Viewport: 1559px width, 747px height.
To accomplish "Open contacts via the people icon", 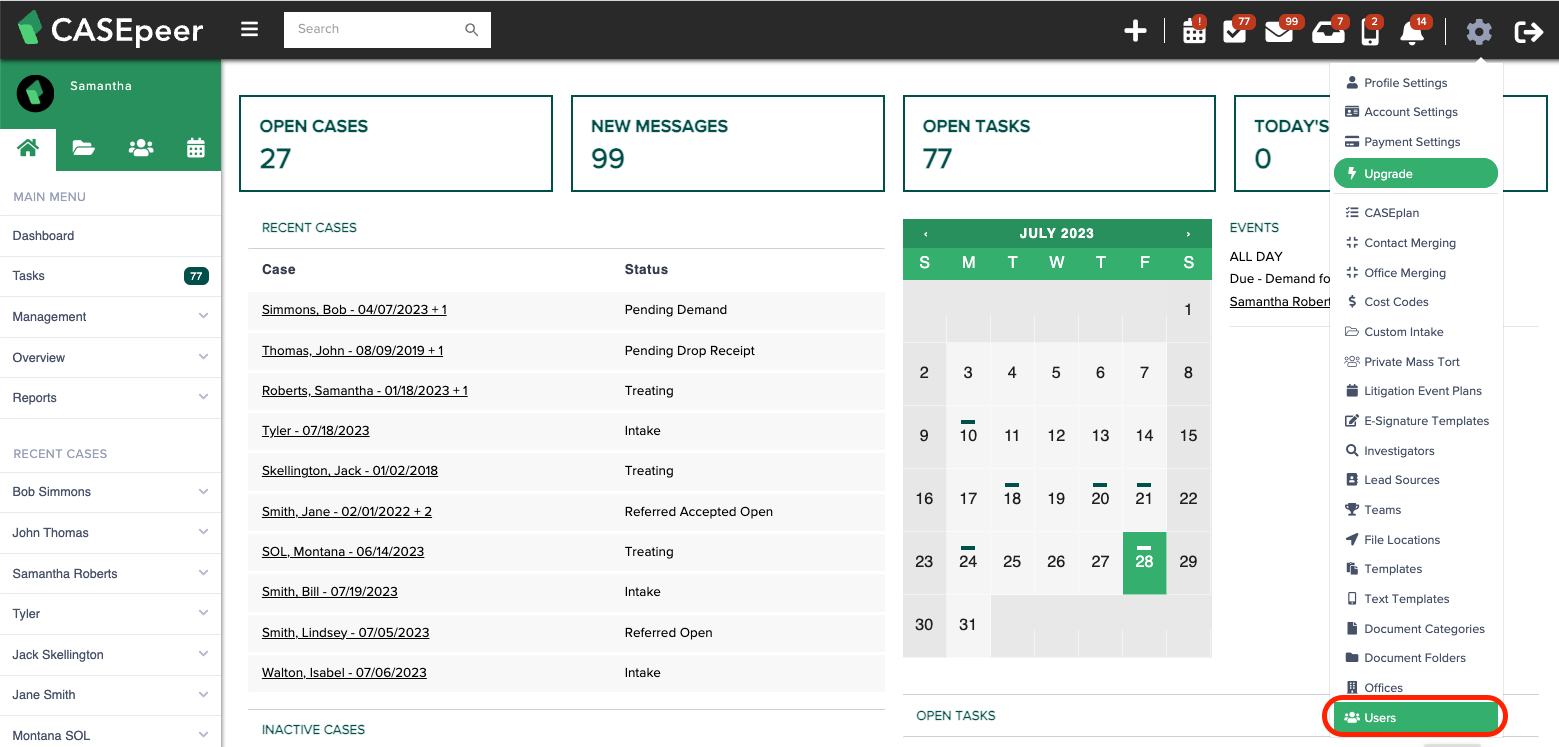I will click(140, 147).
